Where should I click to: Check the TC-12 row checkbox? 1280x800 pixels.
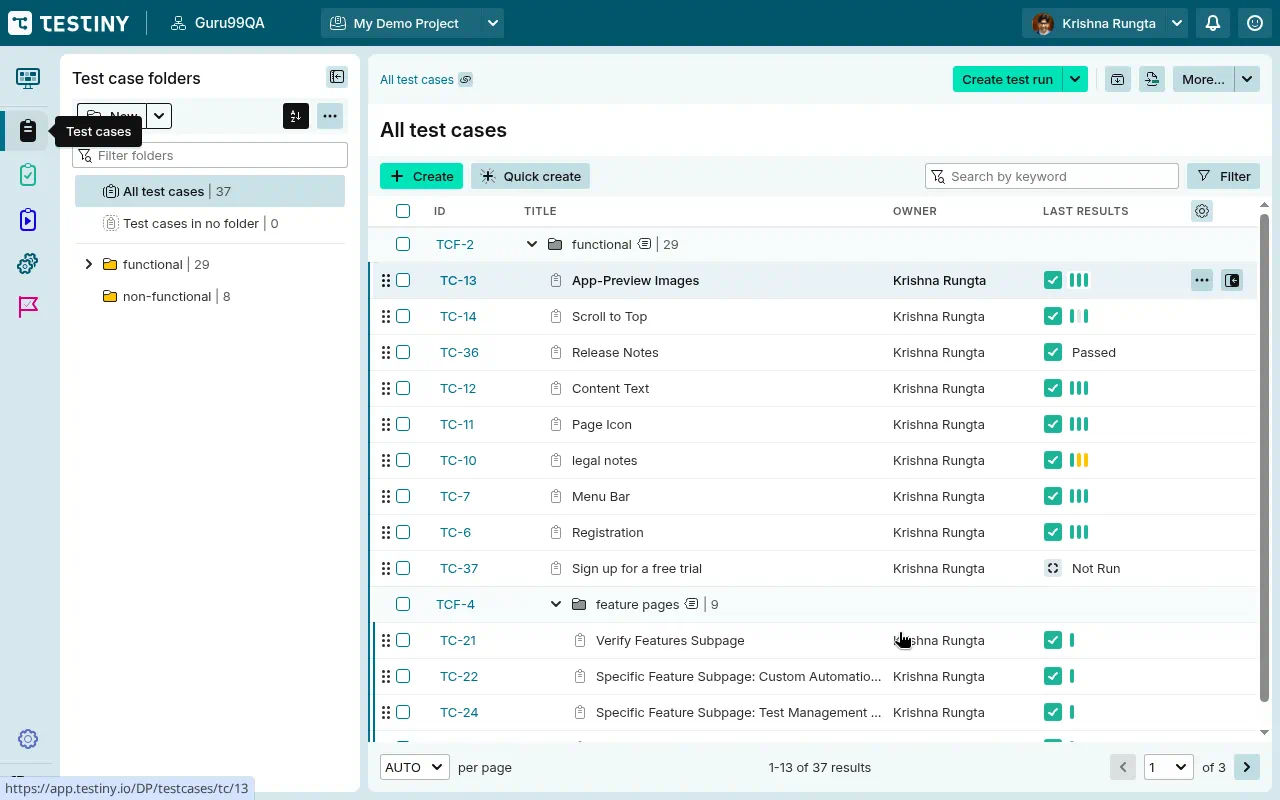[403, 388]
